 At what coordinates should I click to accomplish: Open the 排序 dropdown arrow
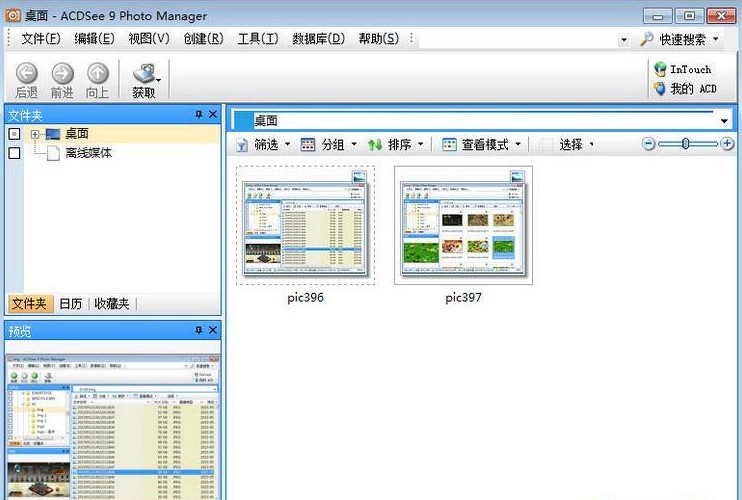[x=420, y=144]
